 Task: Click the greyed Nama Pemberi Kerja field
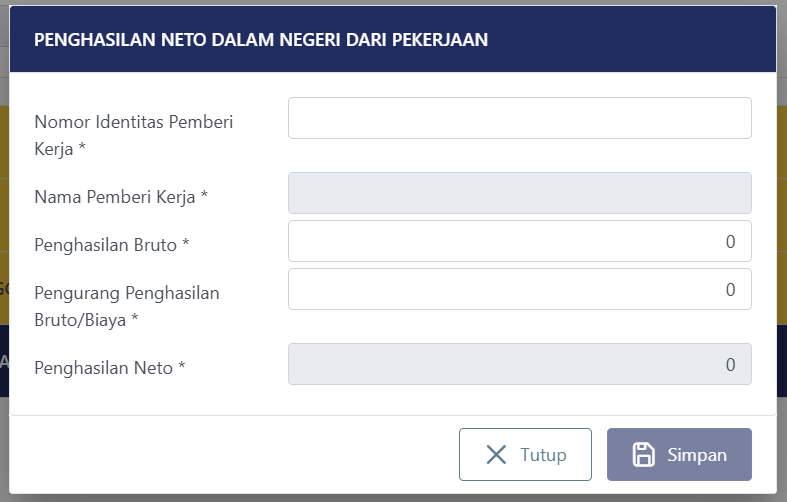point(519,193)
